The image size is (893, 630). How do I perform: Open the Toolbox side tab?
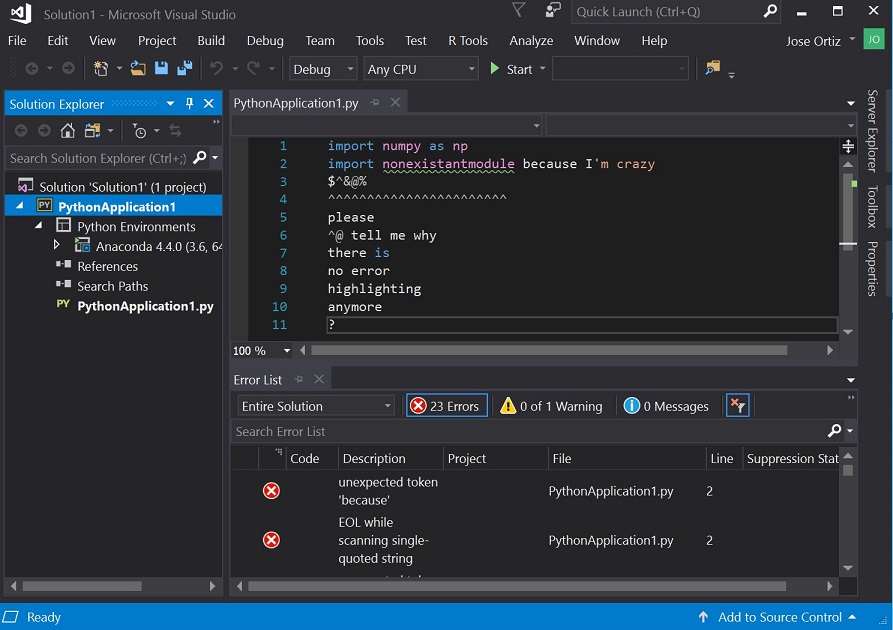point(872,206)
